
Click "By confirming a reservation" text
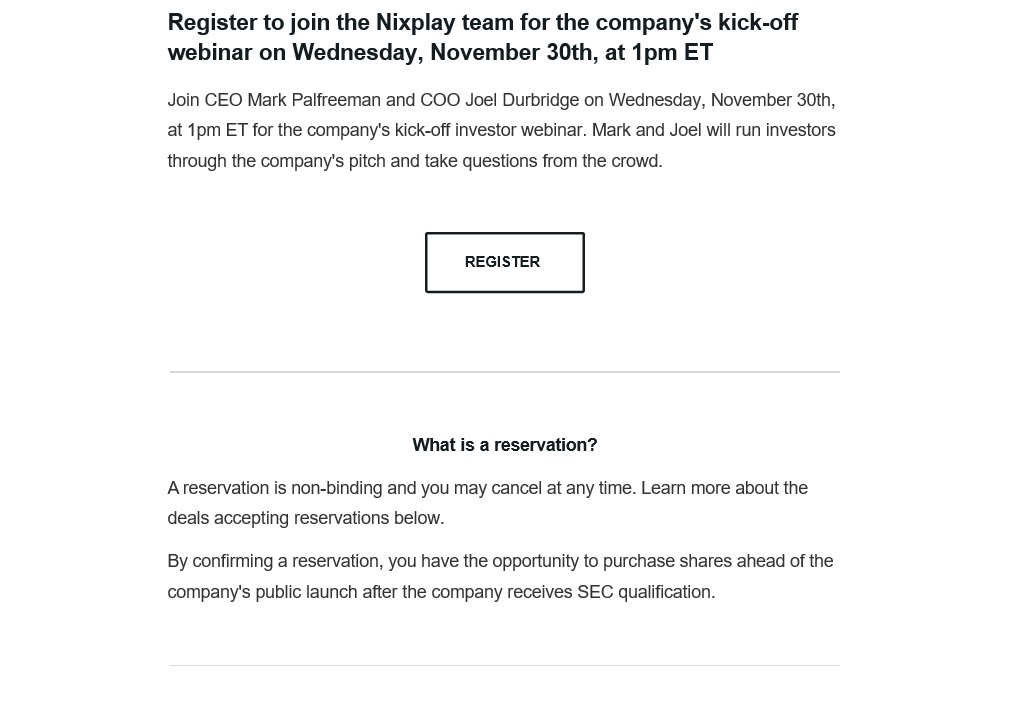coord(274,561)
